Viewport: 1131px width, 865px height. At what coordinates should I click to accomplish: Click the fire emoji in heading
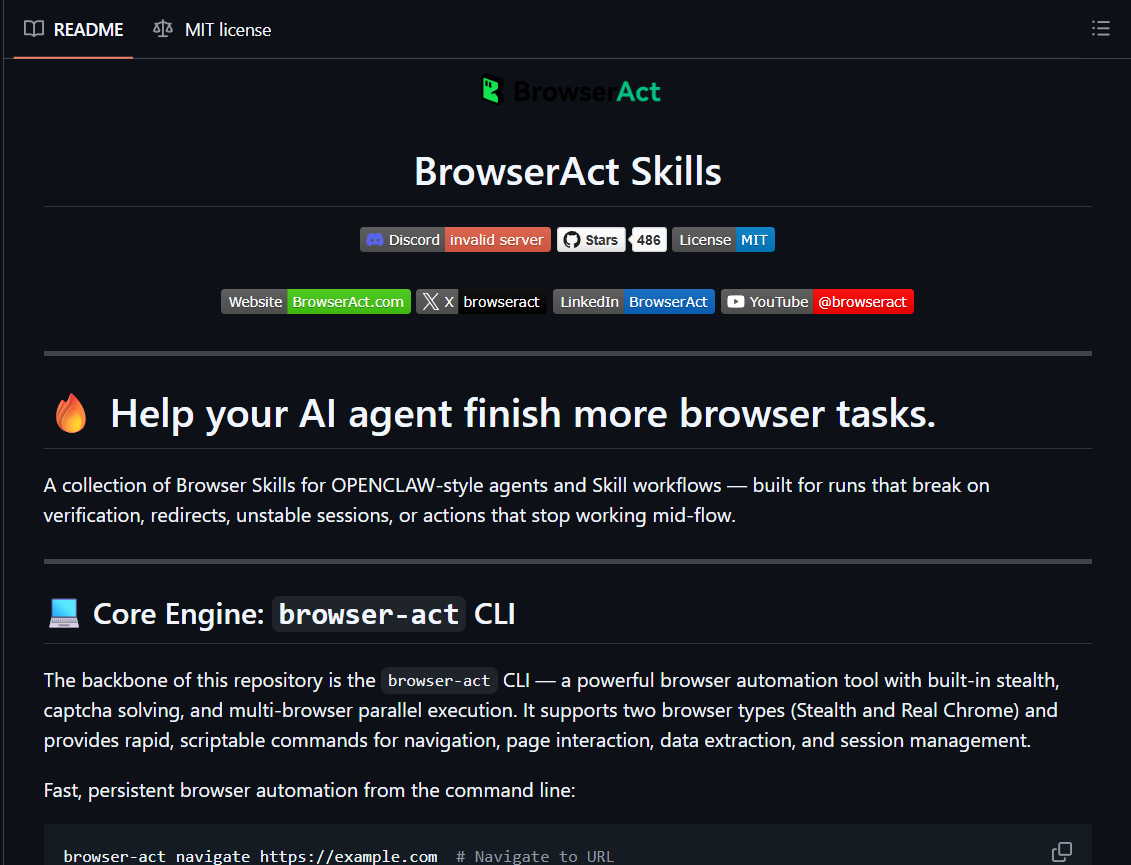71,413
